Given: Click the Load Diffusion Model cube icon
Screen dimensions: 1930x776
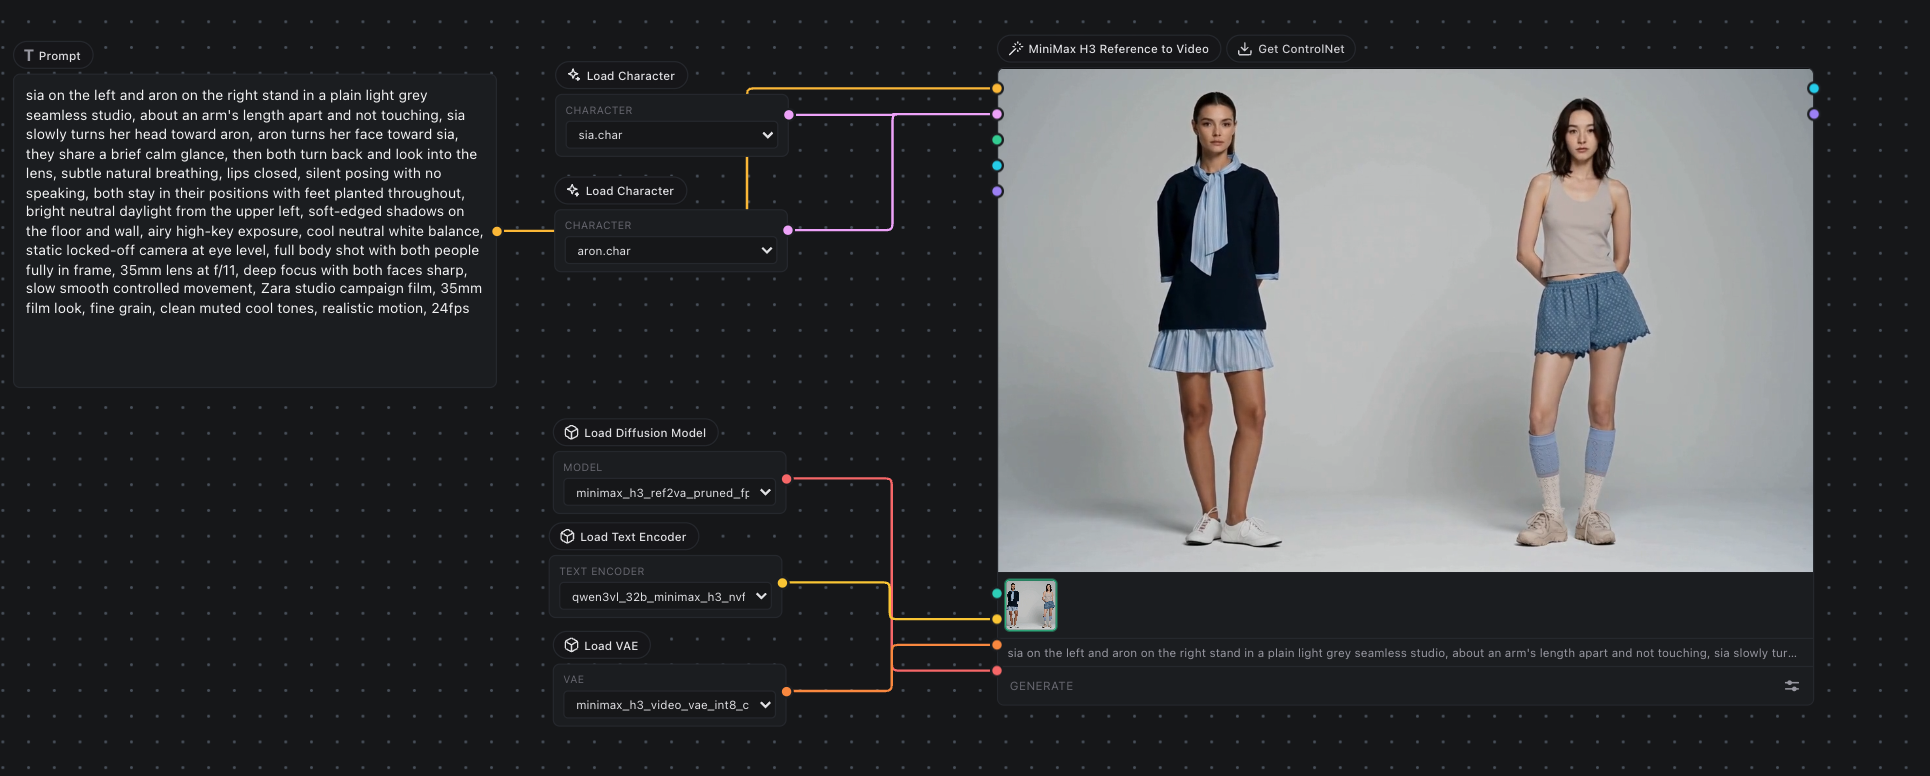Looking at the screenshot, I should 571,432.
